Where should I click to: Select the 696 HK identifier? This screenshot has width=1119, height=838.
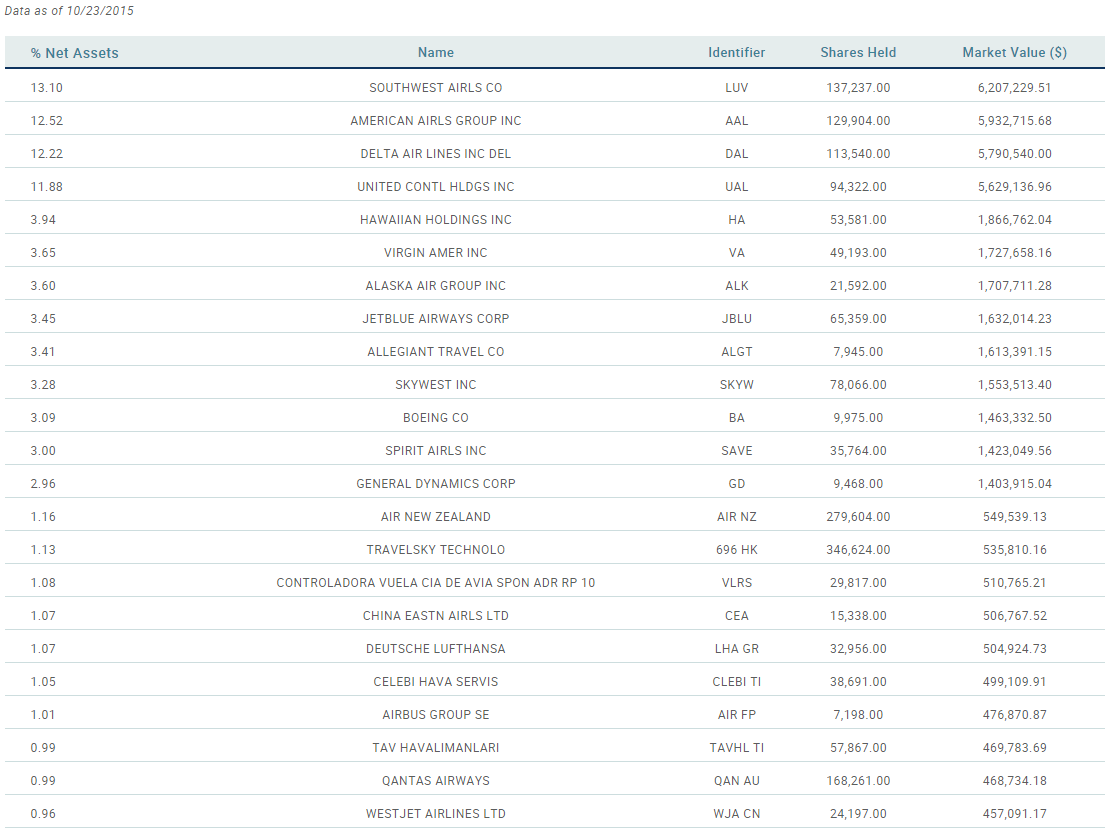(x=736, y=550)
